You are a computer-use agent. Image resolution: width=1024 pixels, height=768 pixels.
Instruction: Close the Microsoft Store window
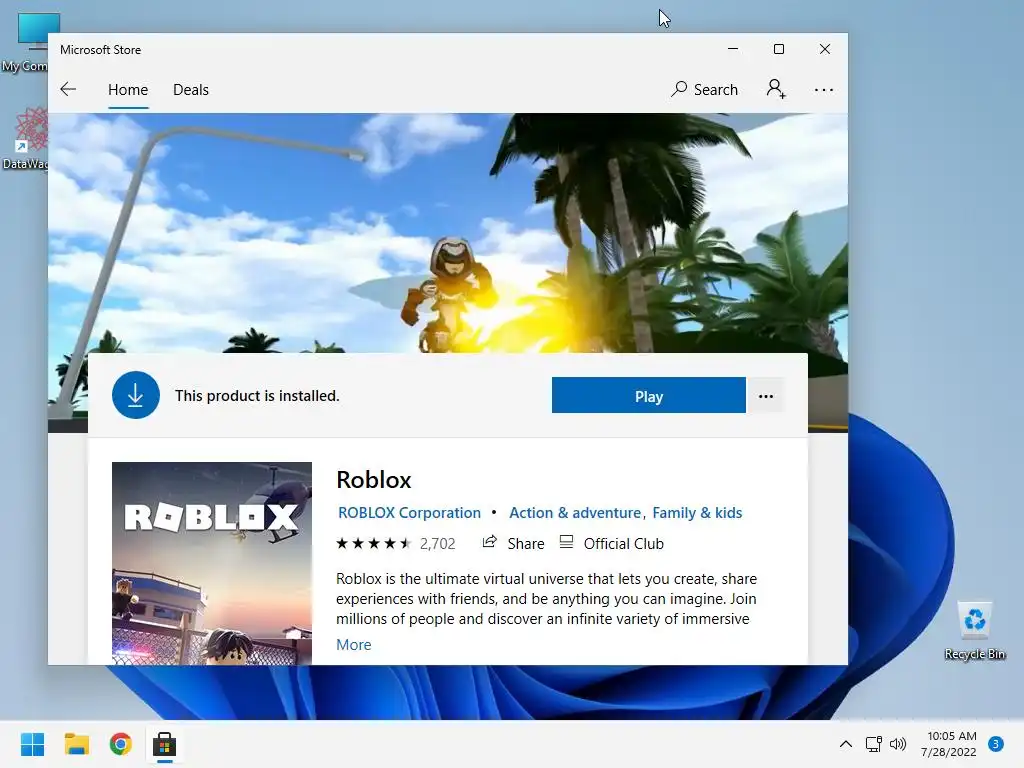pos(825,49)
